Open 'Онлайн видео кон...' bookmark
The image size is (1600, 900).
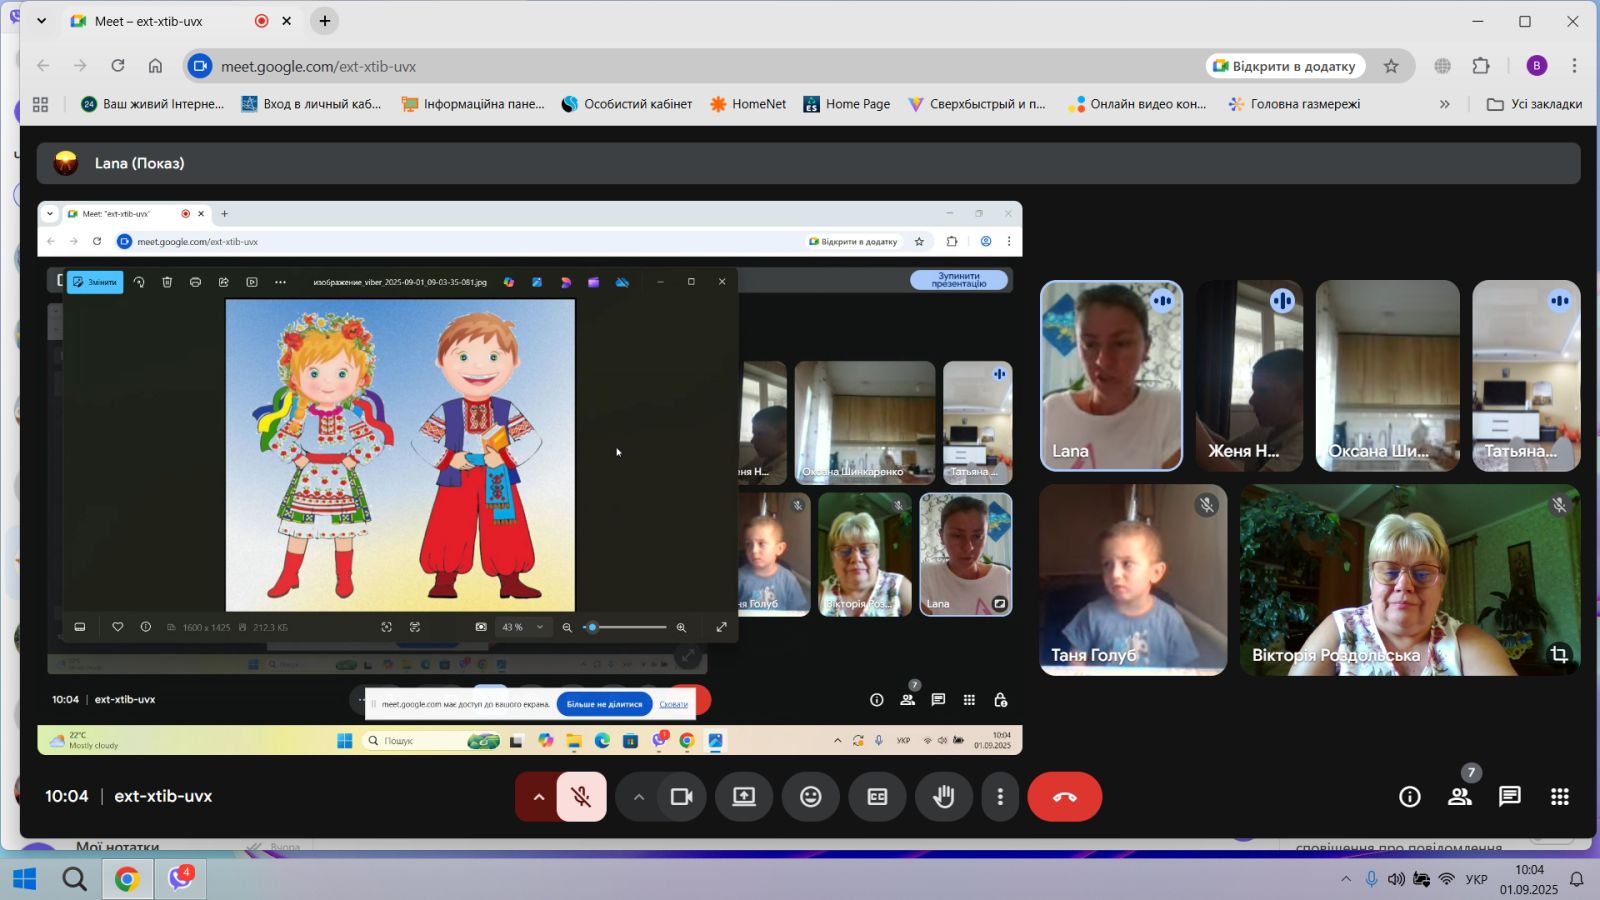click(1137, 104)
